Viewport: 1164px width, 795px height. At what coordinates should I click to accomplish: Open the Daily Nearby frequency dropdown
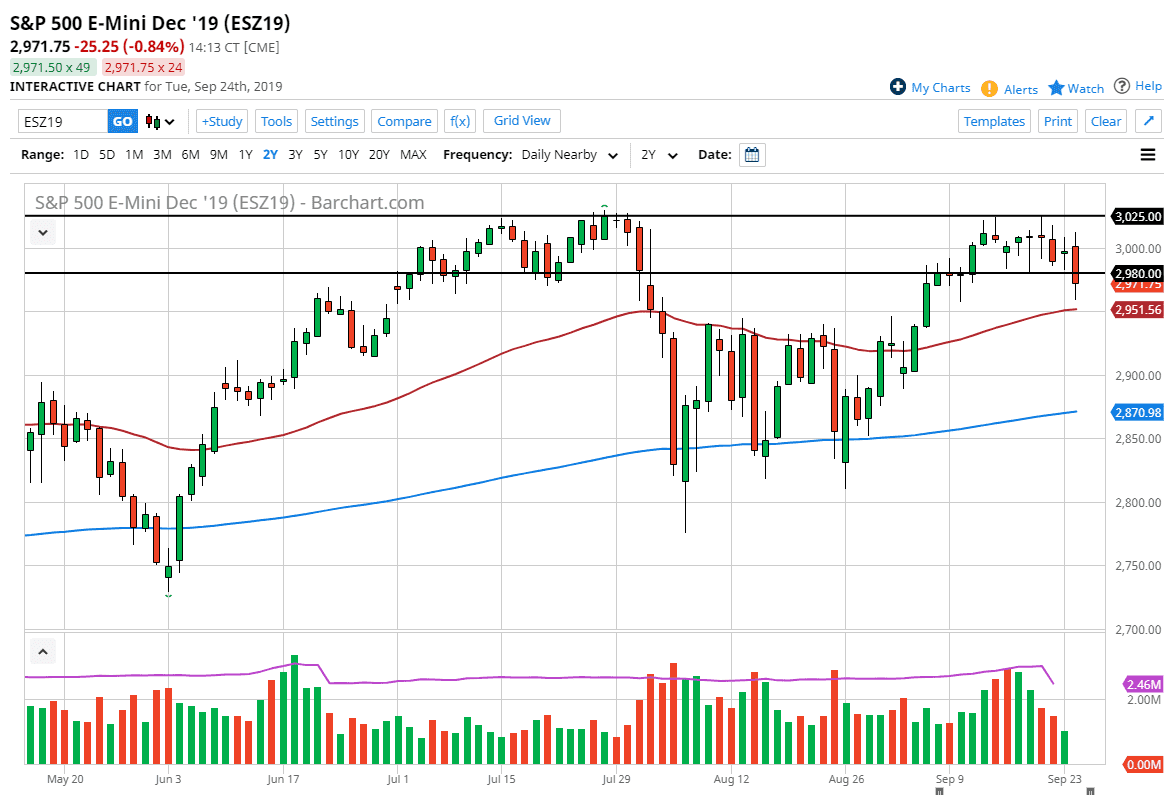pos(568,154)
